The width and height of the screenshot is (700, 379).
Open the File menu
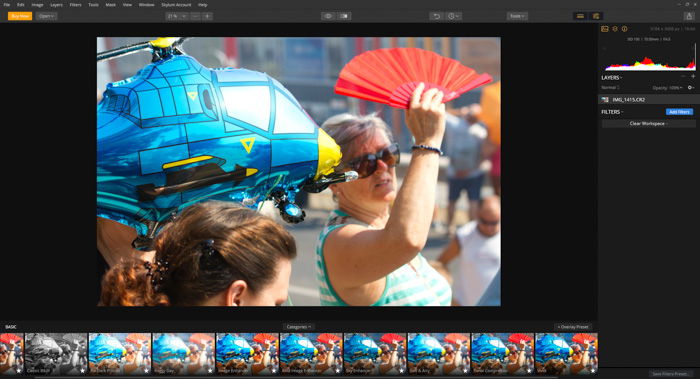[7, 5]
